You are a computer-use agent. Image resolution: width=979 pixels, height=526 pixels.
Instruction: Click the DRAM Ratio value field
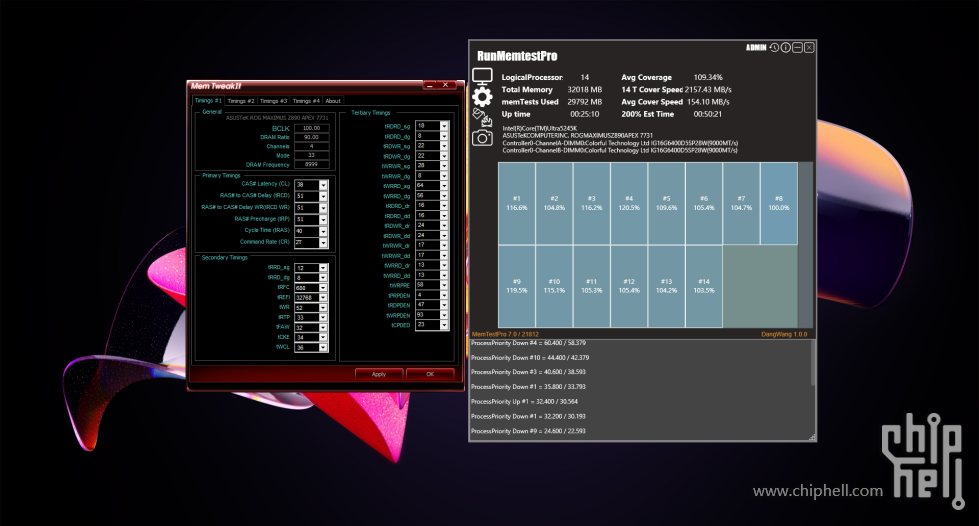click(312, 137)
